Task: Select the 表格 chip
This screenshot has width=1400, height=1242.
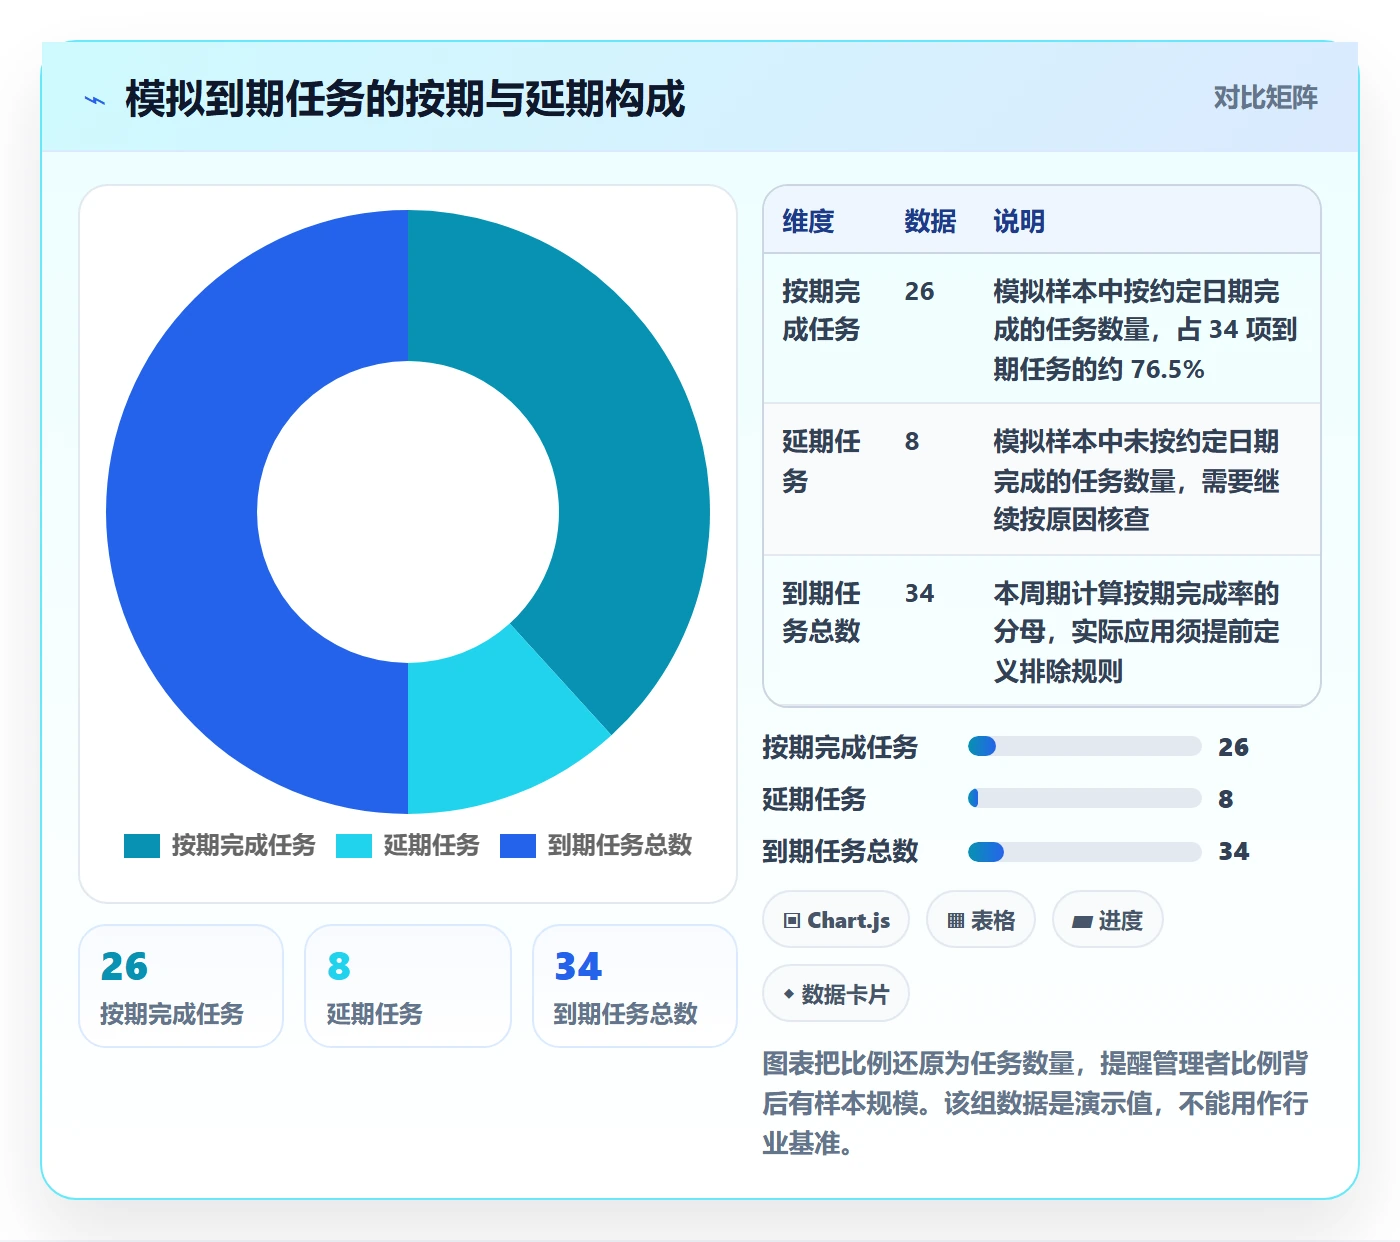Action: (x=981, y=920)
